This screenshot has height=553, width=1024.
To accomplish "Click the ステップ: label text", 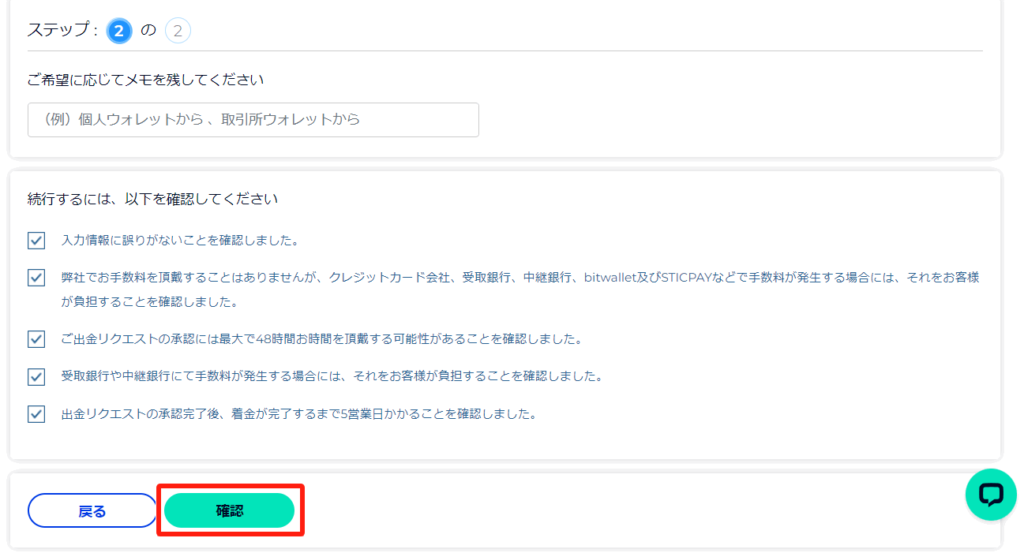I will tap(62, 31).
